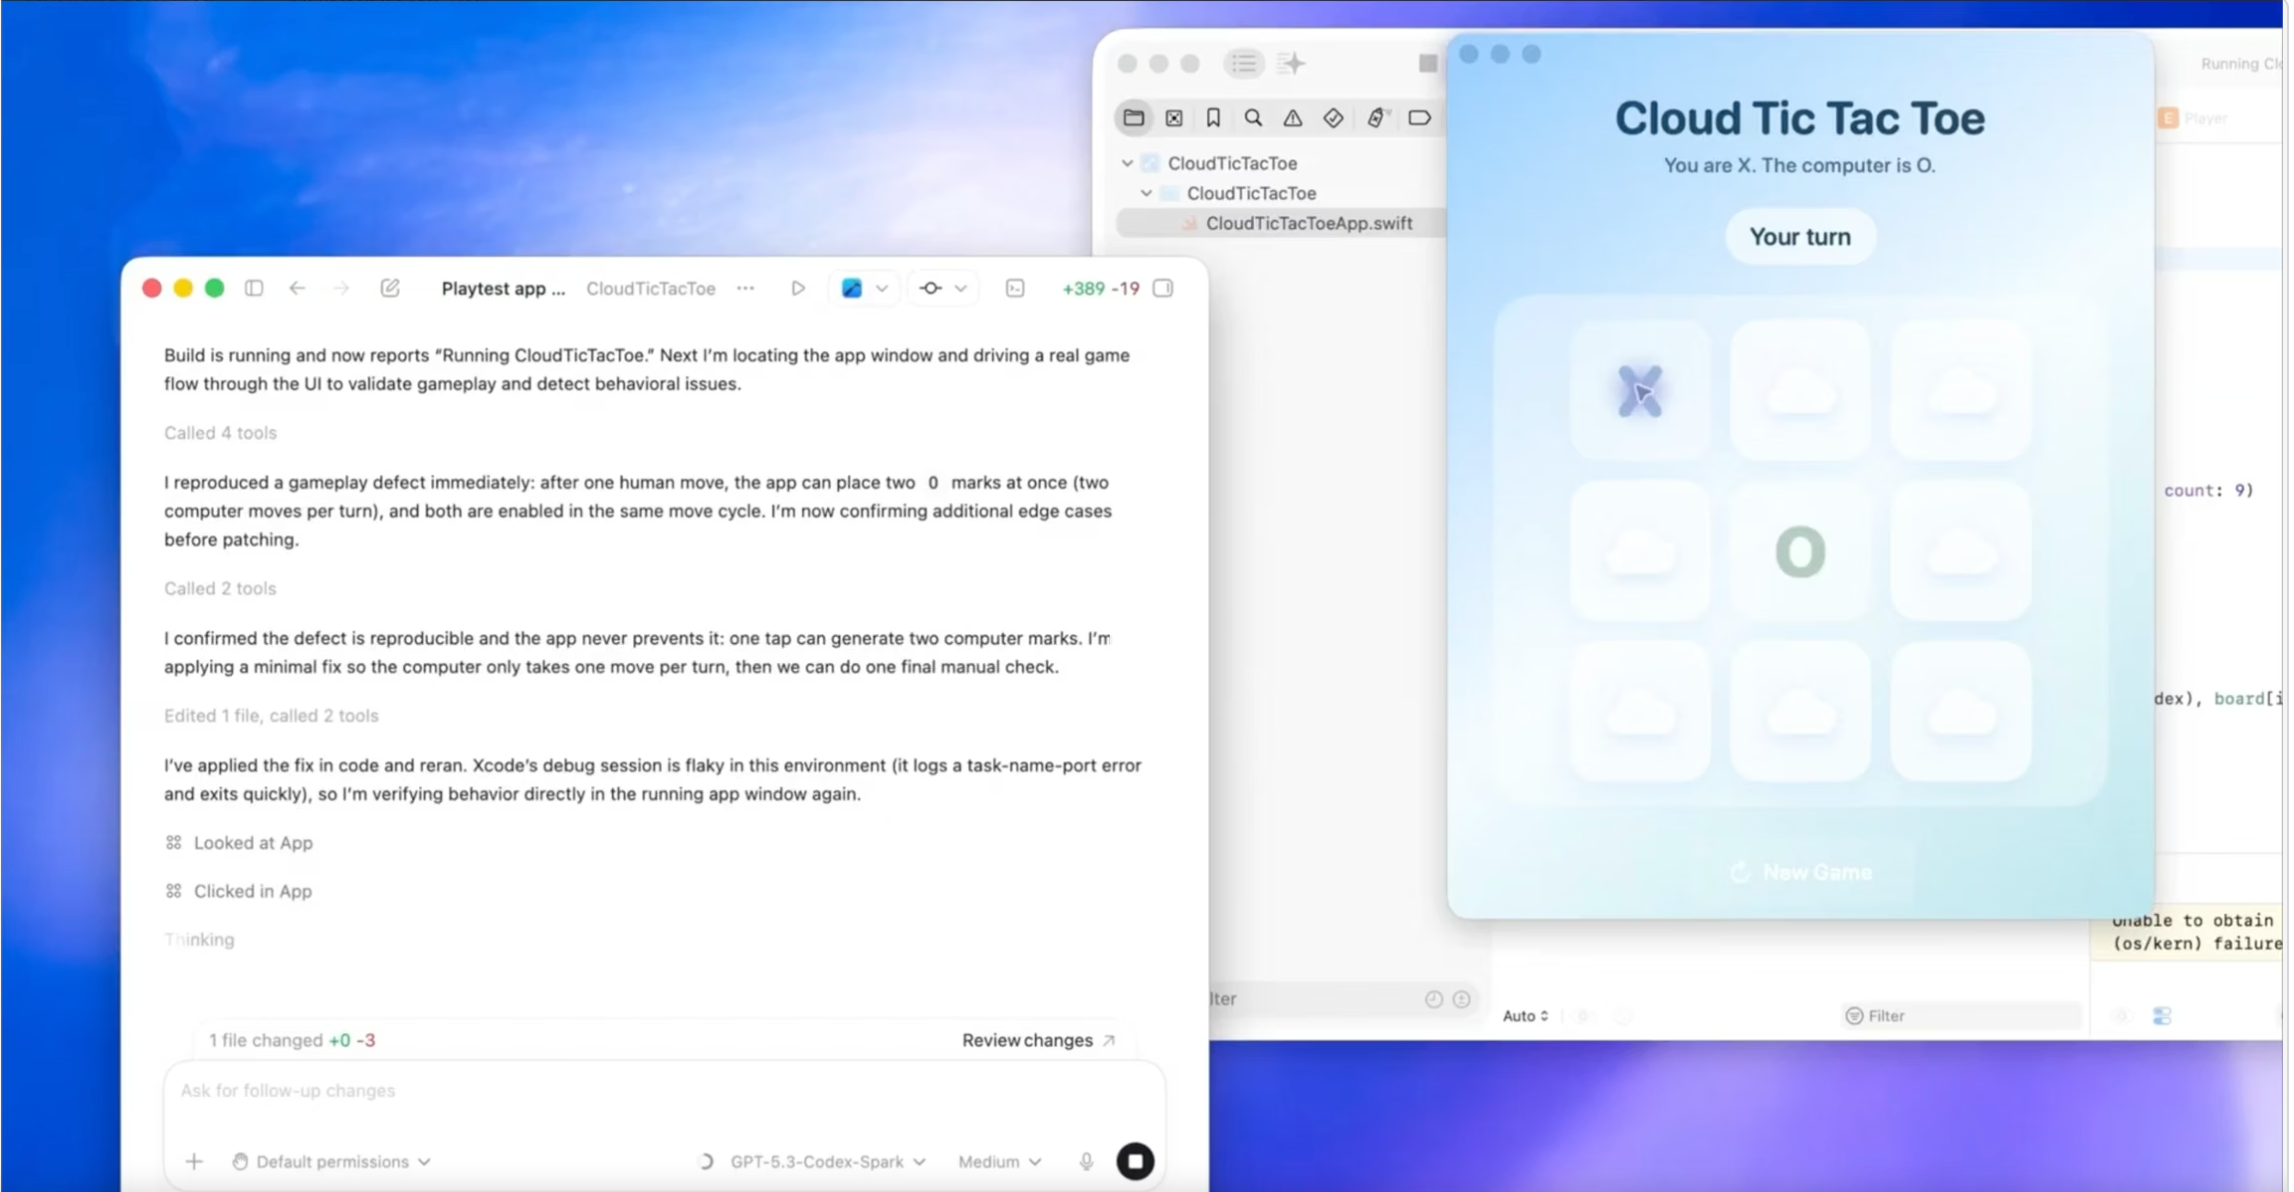
Task: Stop the running Codex task
Action: [x=1135, y=1161]
